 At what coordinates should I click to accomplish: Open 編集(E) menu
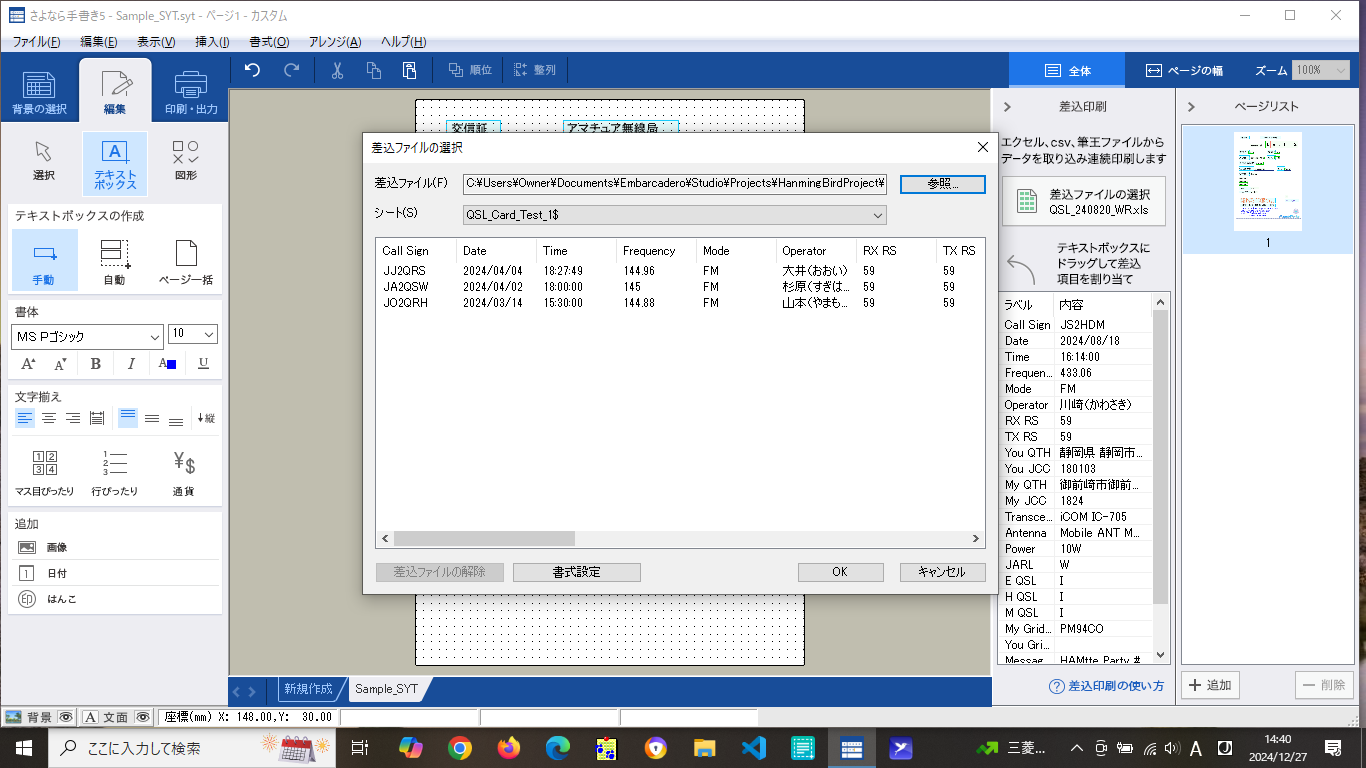point(99,42)
